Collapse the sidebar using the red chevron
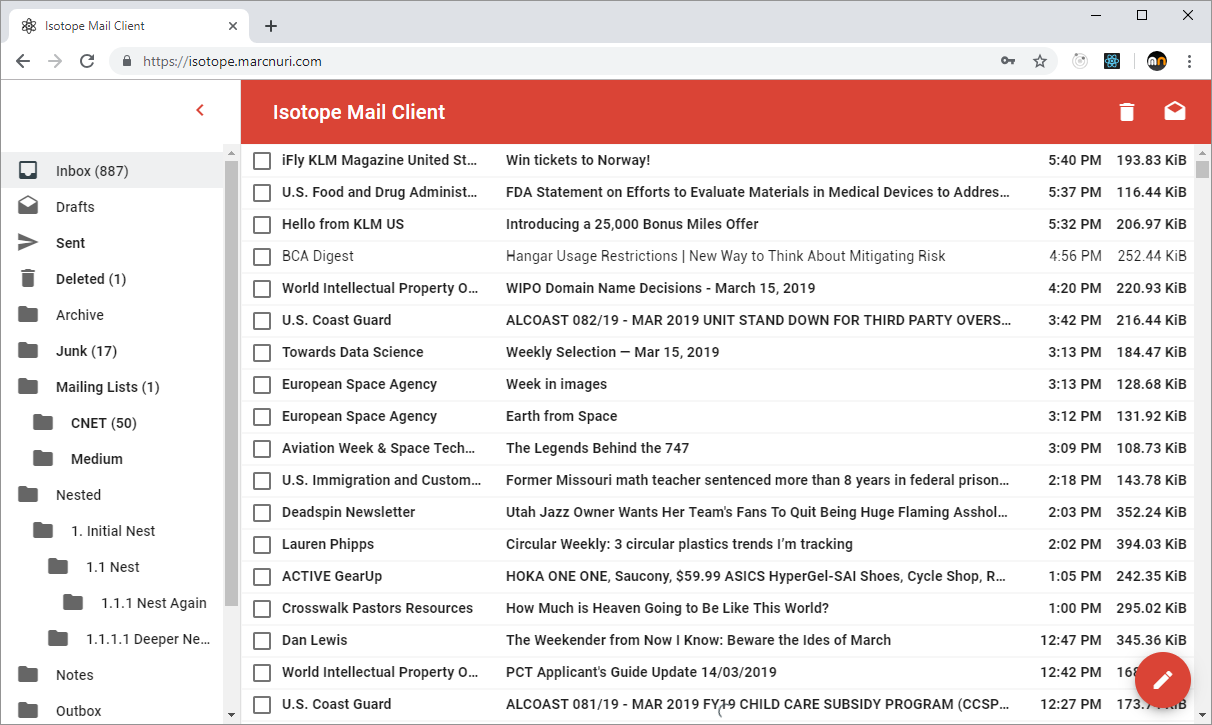The height and width of the screenshot is (725, 1212). coord(200,110)
